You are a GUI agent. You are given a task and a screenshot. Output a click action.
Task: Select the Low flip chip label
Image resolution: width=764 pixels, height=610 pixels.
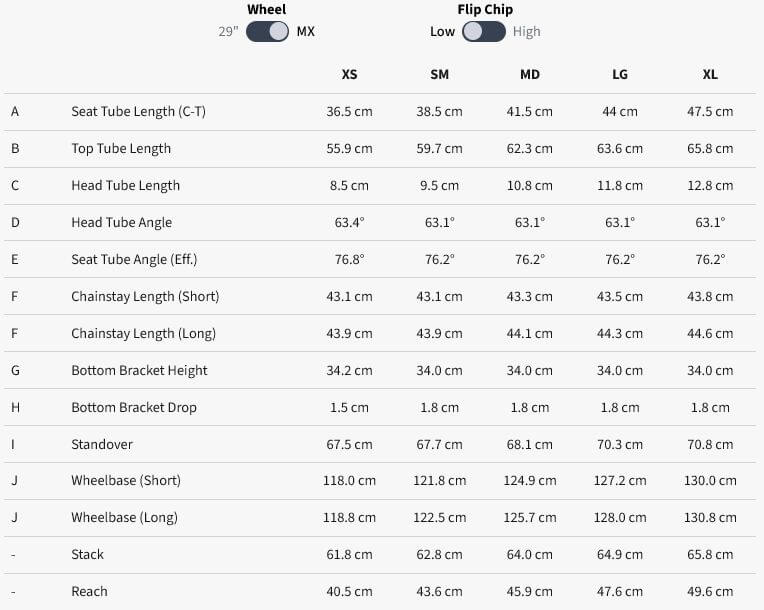442,32
